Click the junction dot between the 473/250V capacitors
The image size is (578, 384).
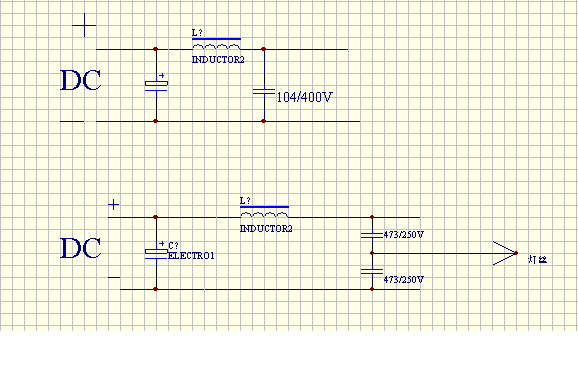click(x=372, y=253)
